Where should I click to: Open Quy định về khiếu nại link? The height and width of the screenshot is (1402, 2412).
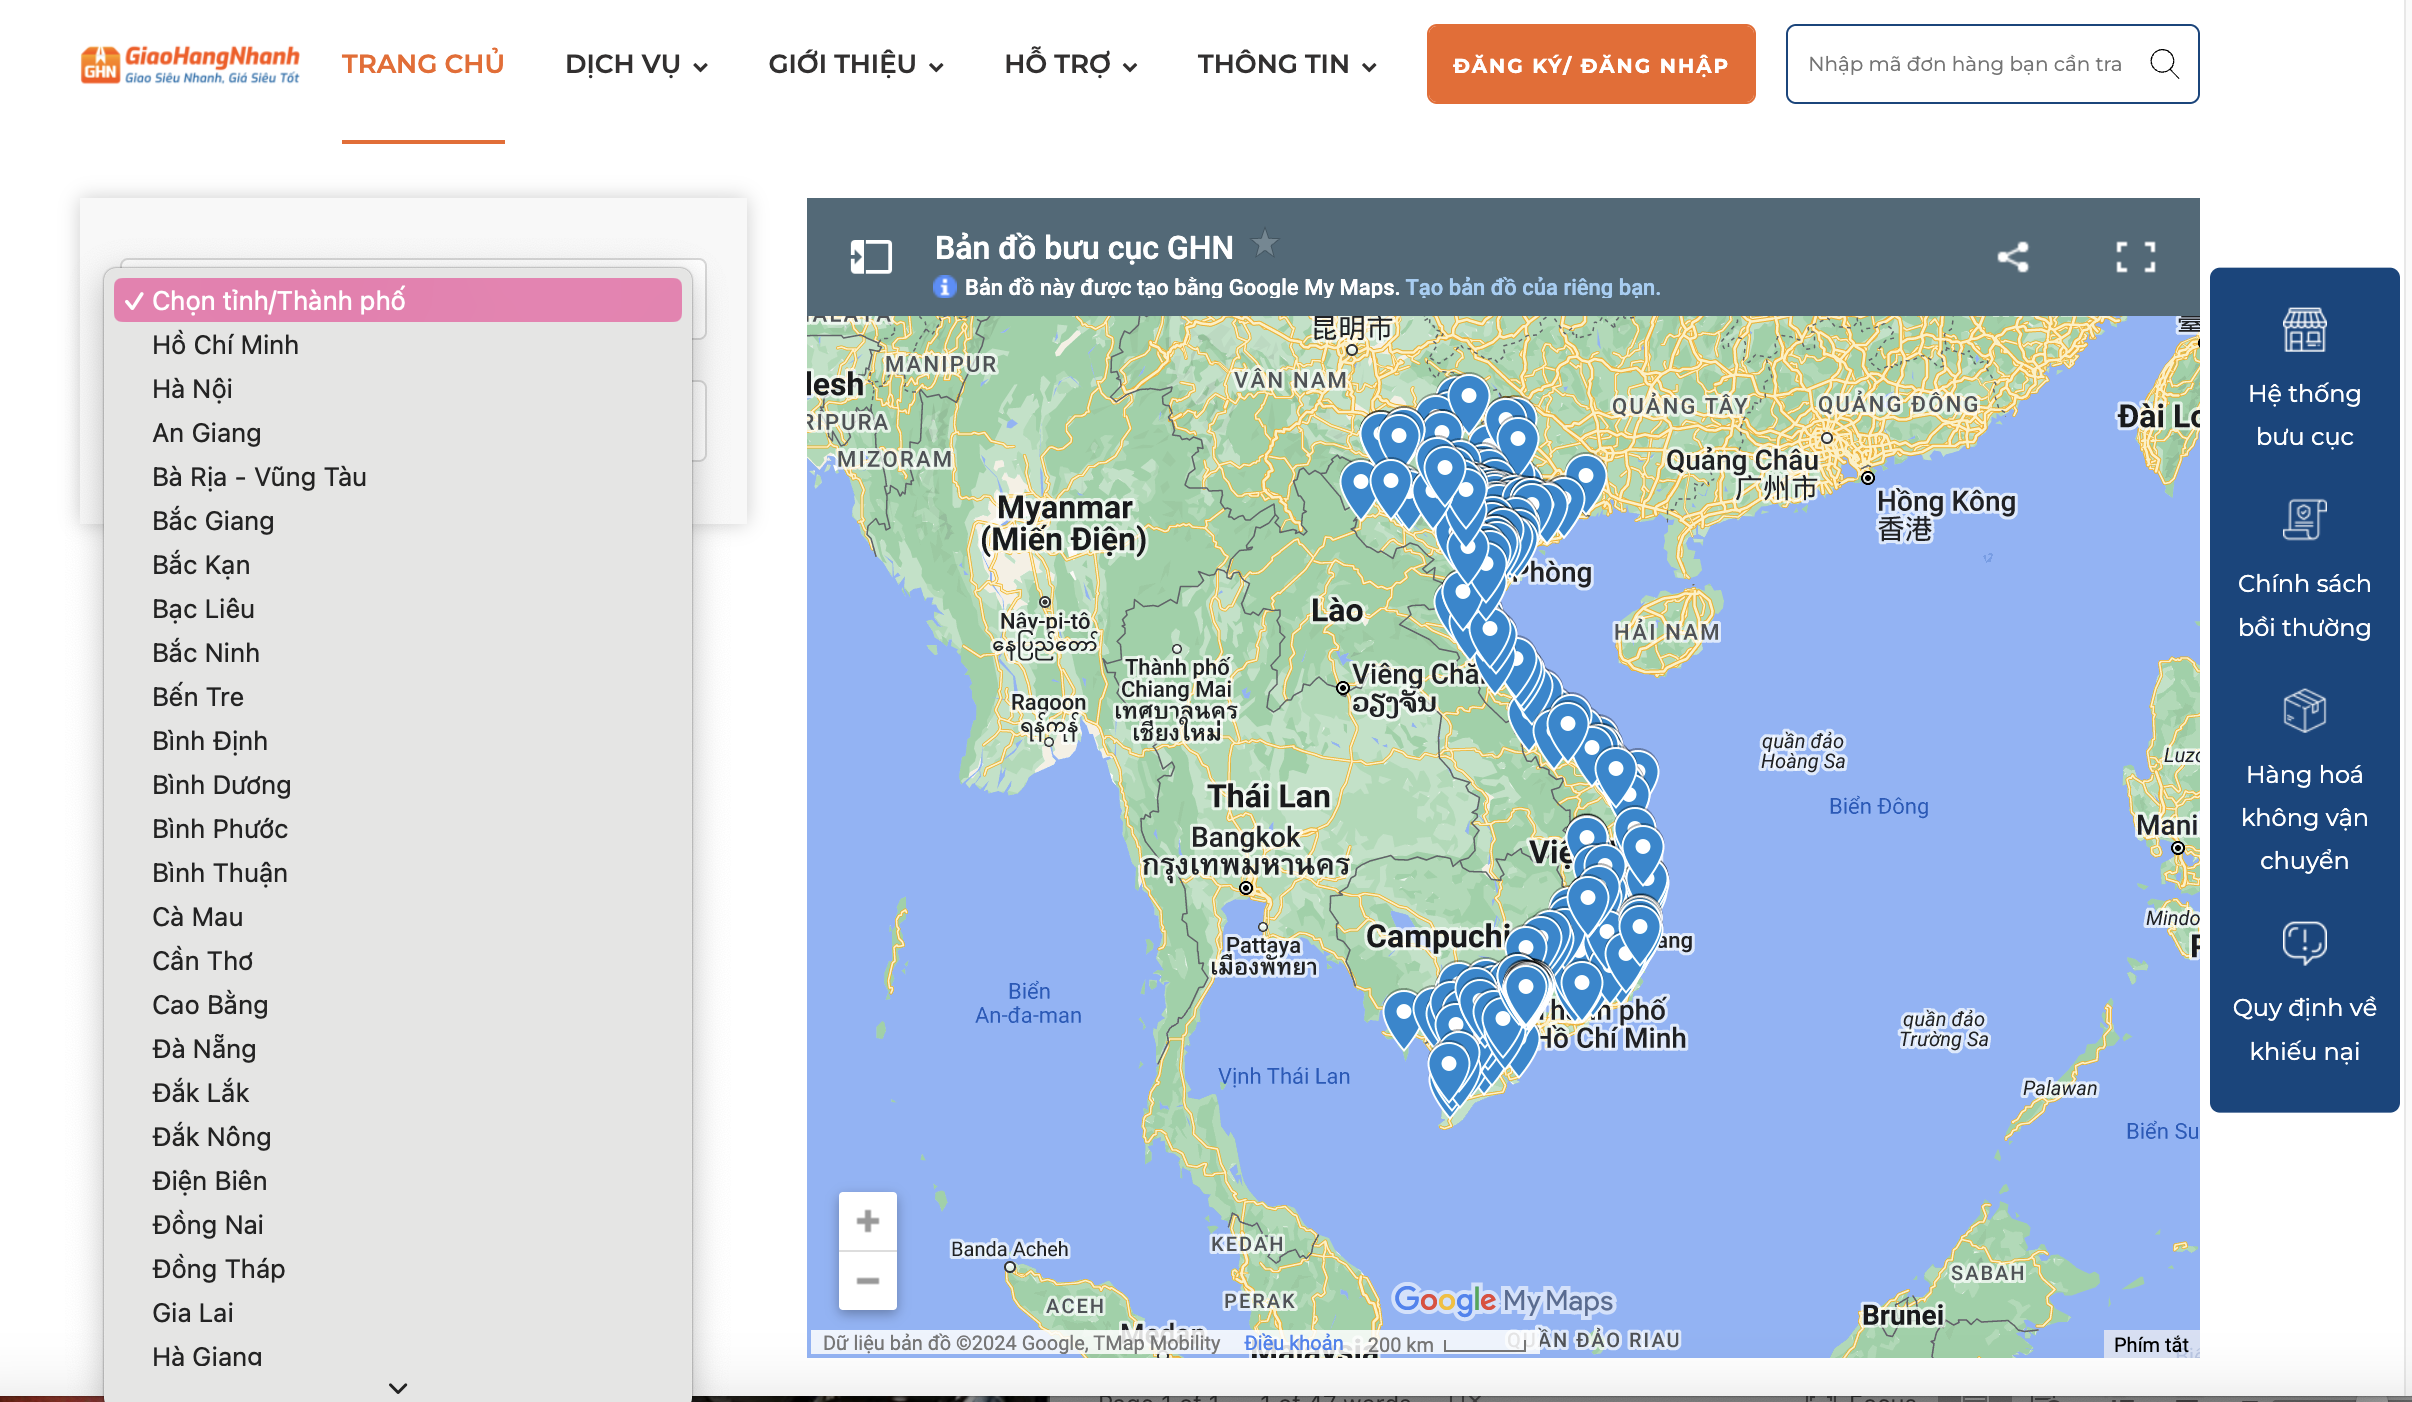pos(2304,1029)
